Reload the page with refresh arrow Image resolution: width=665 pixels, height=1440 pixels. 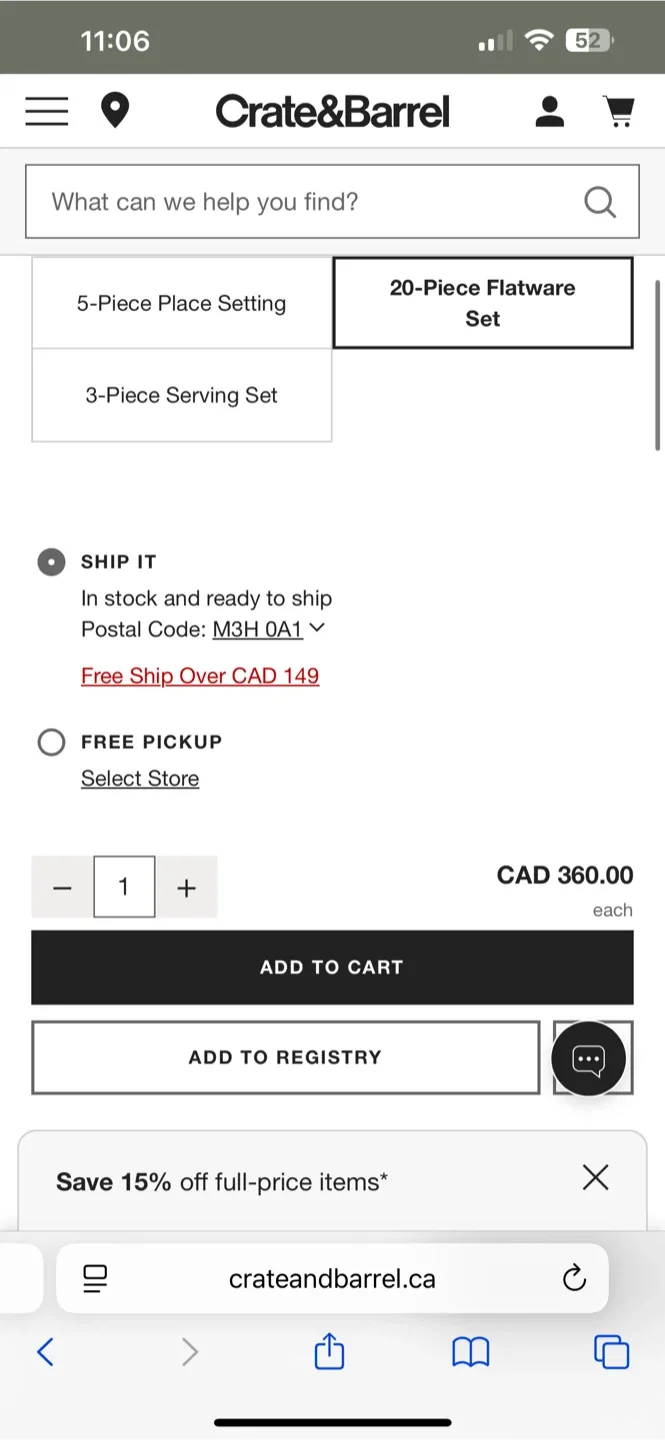[573, 1278]
